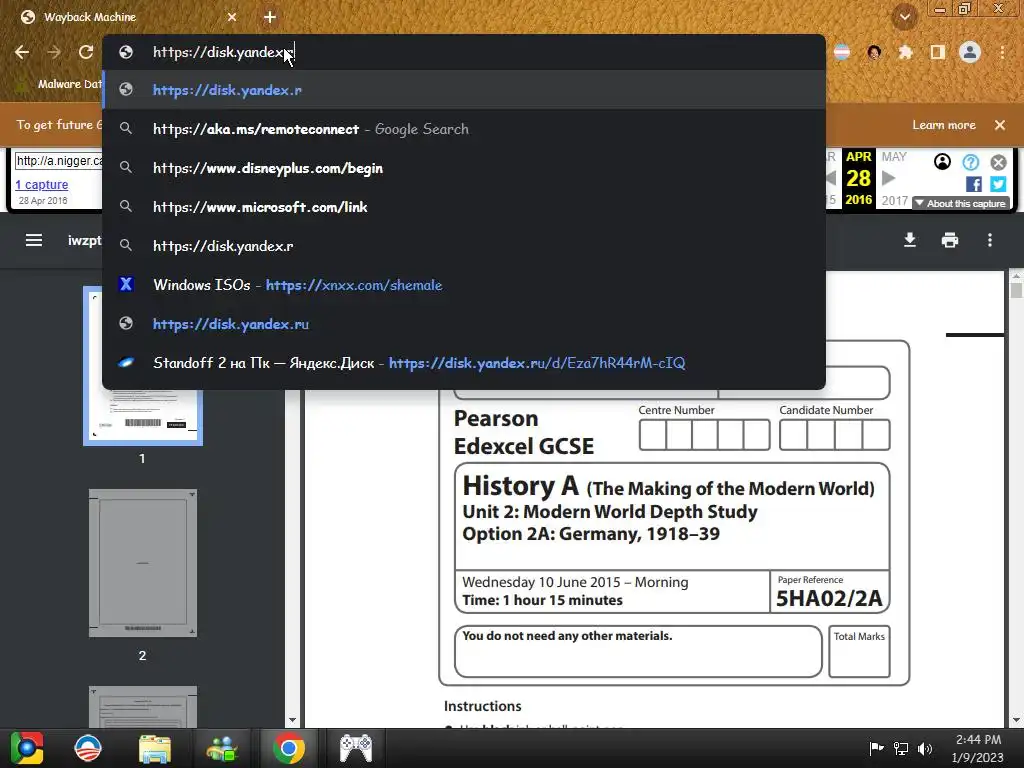
Task: Print the PDF with printer icon
Action: tap(950, 240)
